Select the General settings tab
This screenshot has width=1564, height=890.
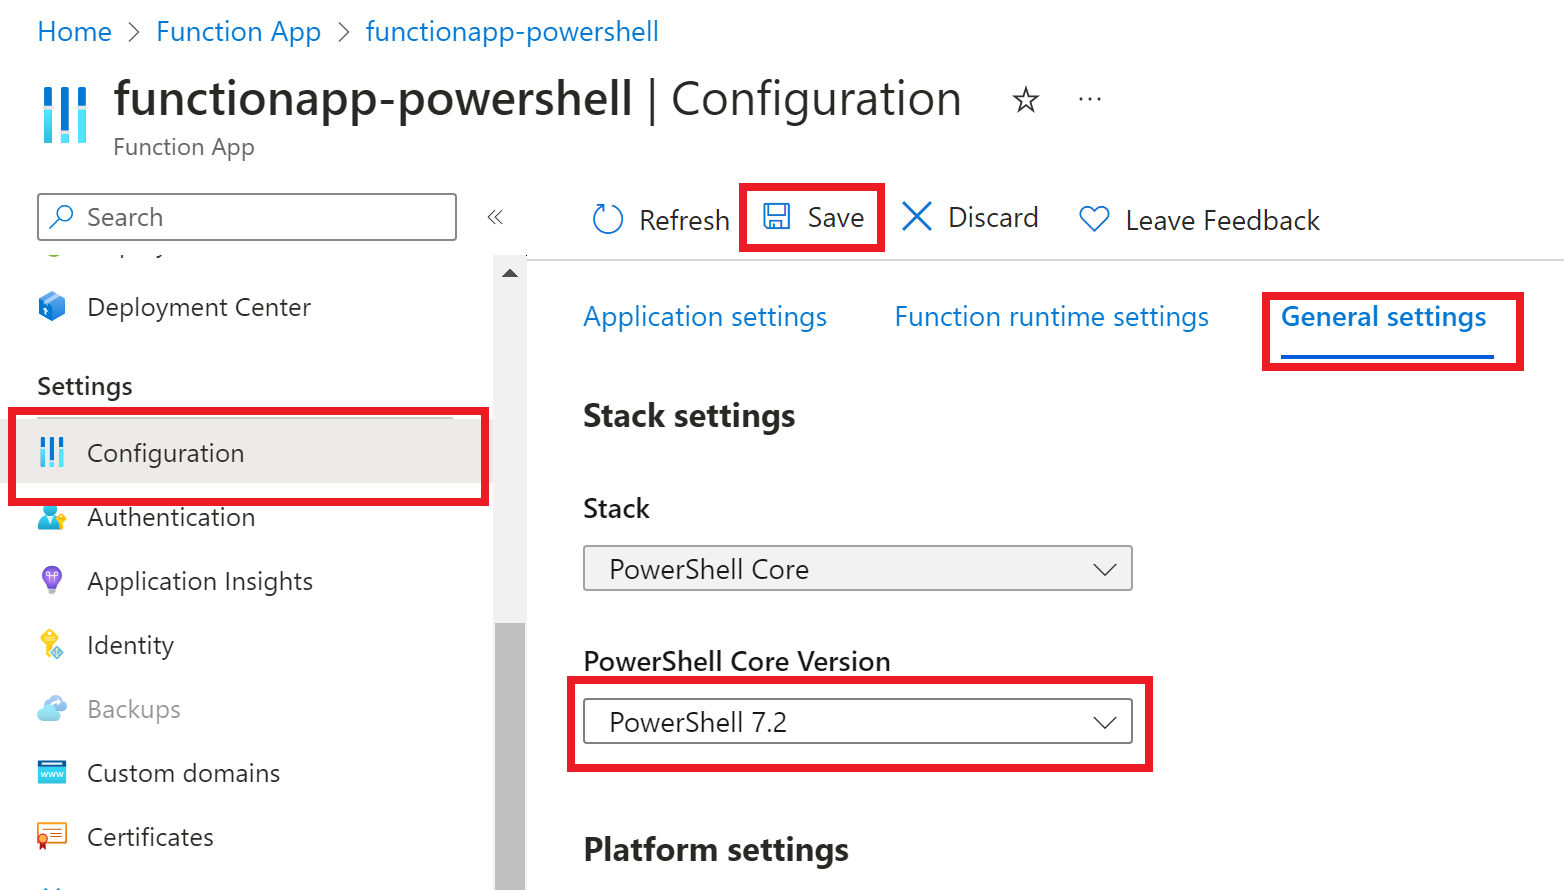[x=1383, y=317]
